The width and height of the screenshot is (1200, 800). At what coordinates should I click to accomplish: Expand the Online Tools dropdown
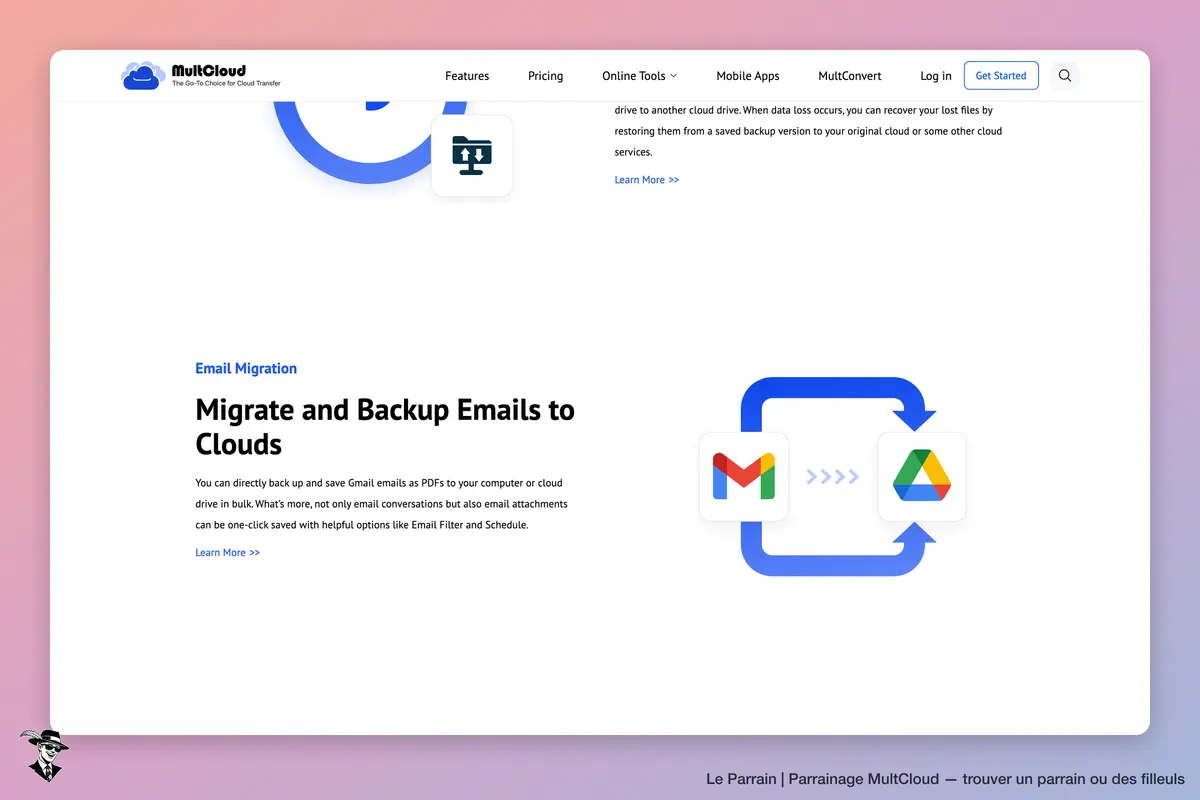[x=640, y=76]
